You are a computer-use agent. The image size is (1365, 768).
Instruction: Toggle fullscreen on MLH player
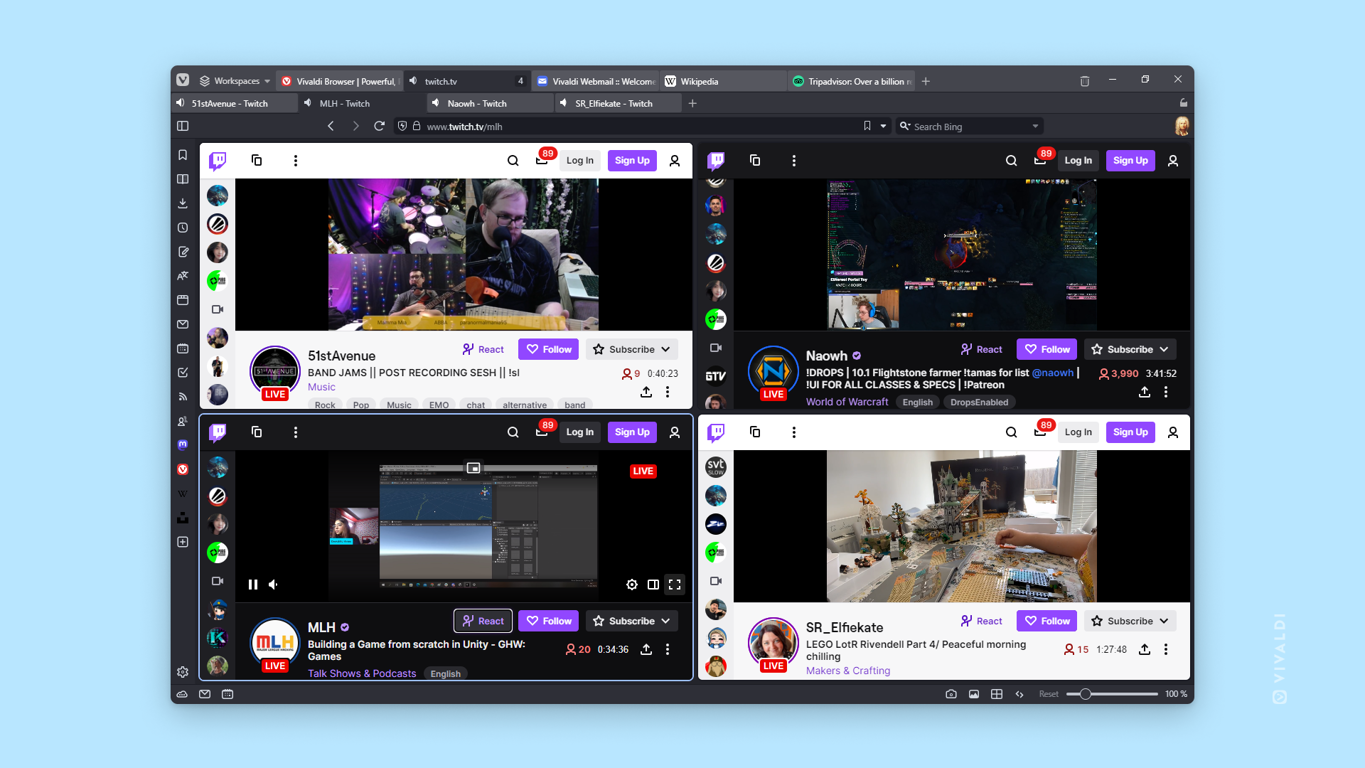click(x=675, y=585)
